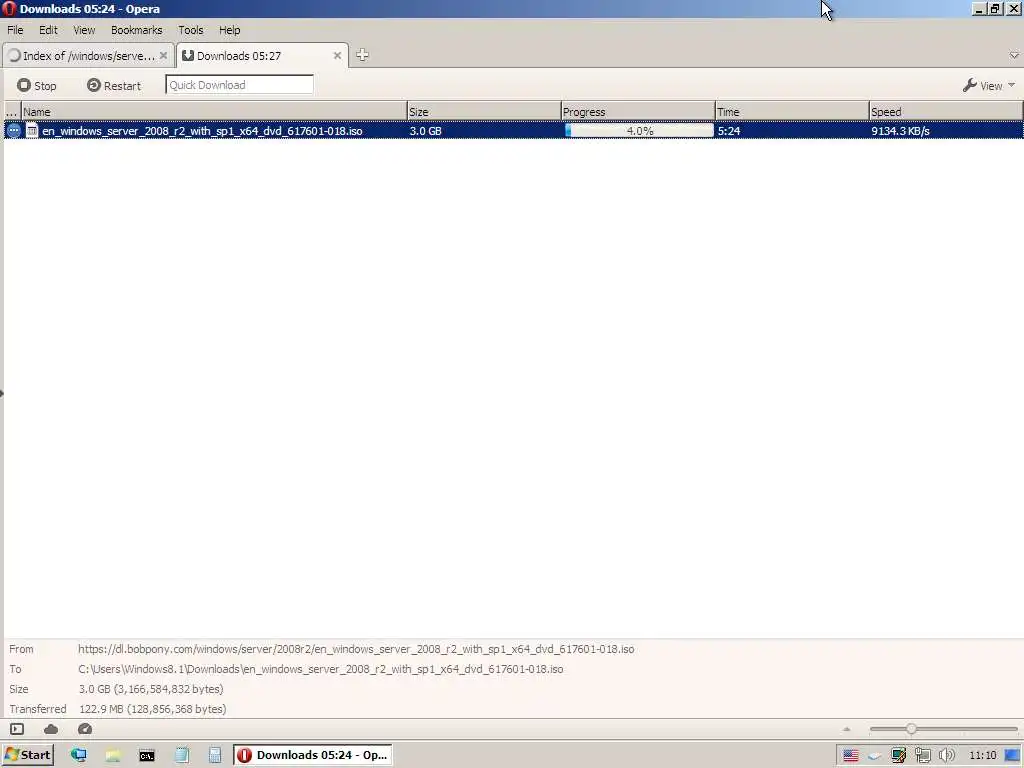
Task: Open the notepad icon in taskbar
Action: 182,756
